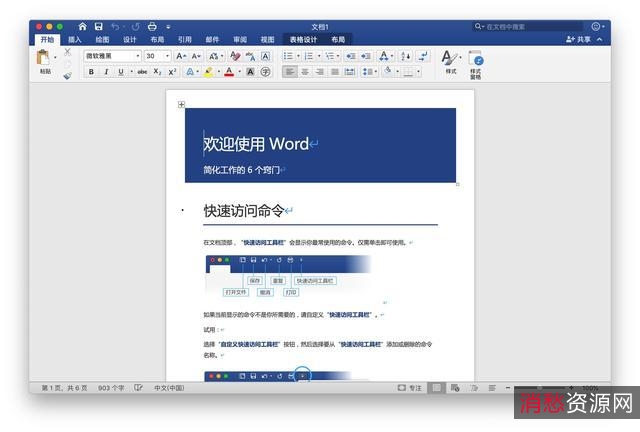Image resolution: width=640 pixels, height=432 pixels.
Task: Toggle italic formatting
Action: [x=106, y=72]
